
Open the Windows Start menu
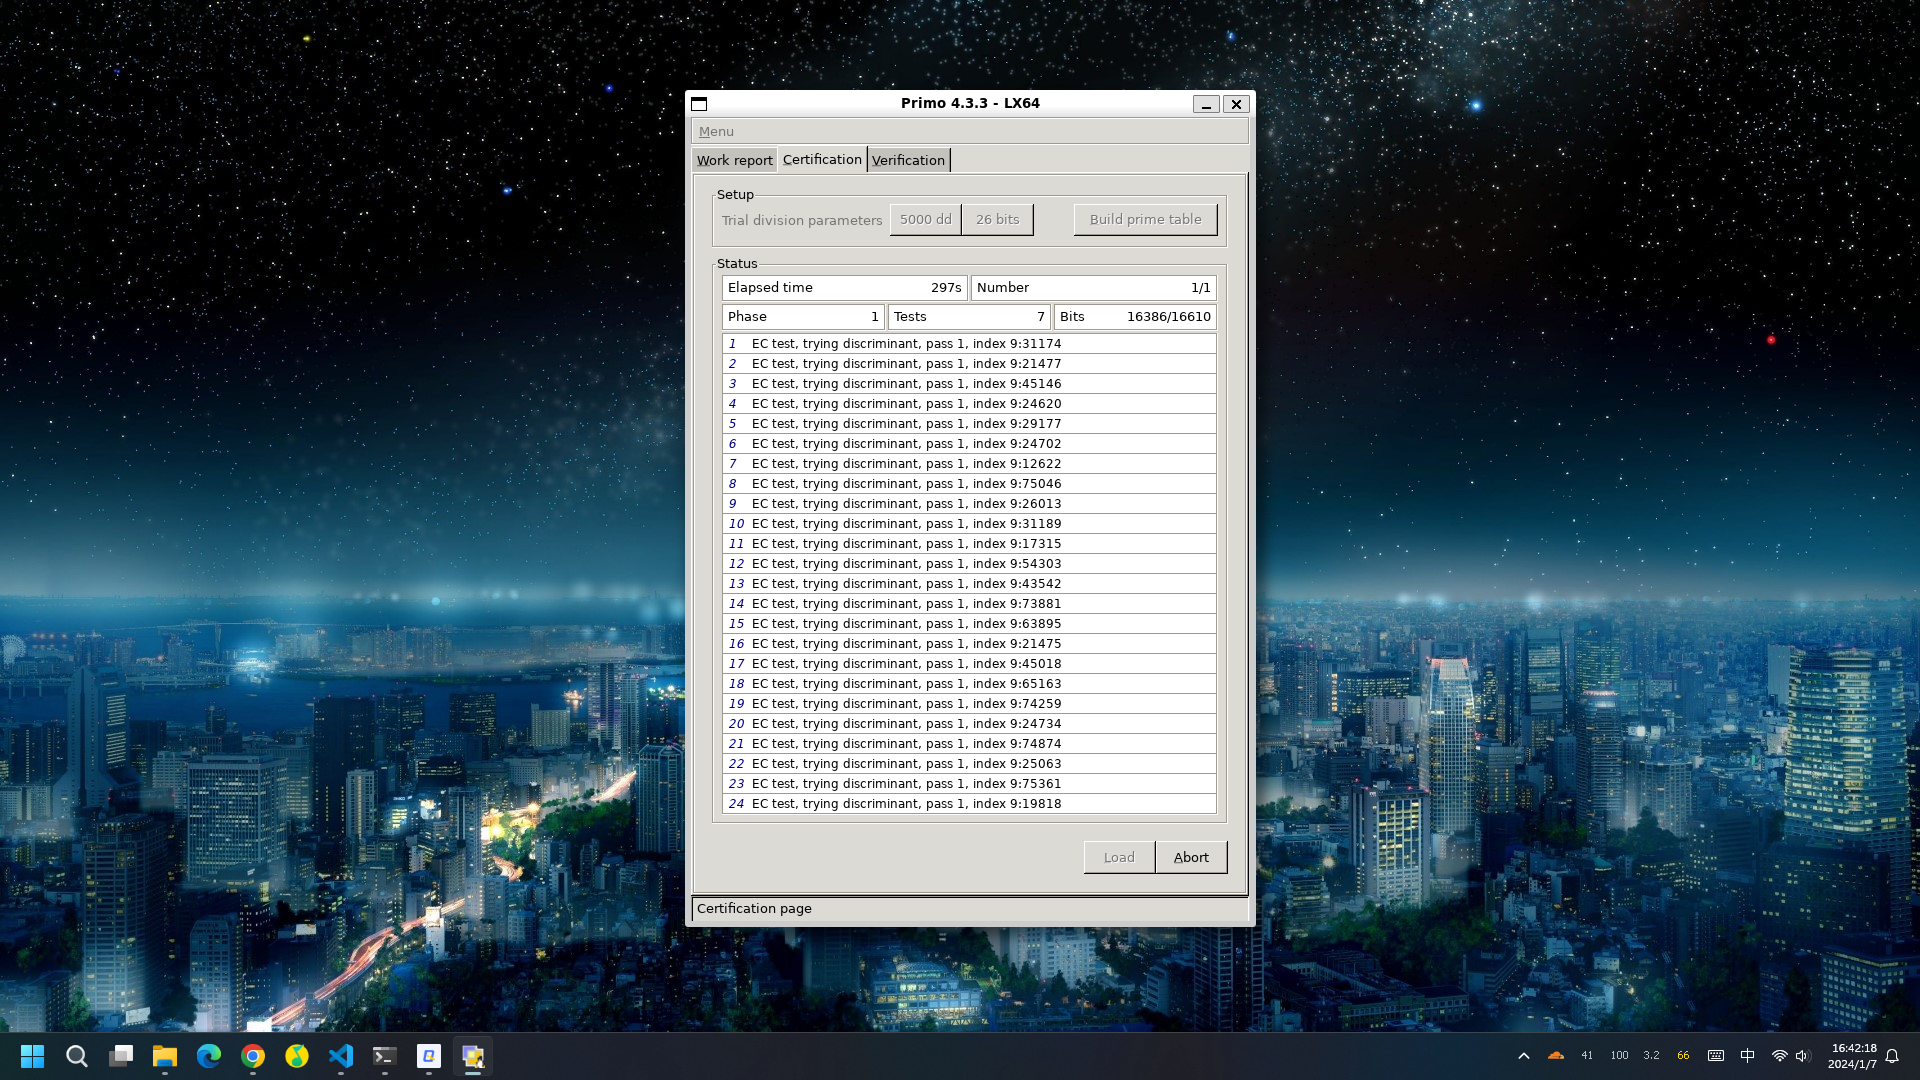click(33, 1056)
